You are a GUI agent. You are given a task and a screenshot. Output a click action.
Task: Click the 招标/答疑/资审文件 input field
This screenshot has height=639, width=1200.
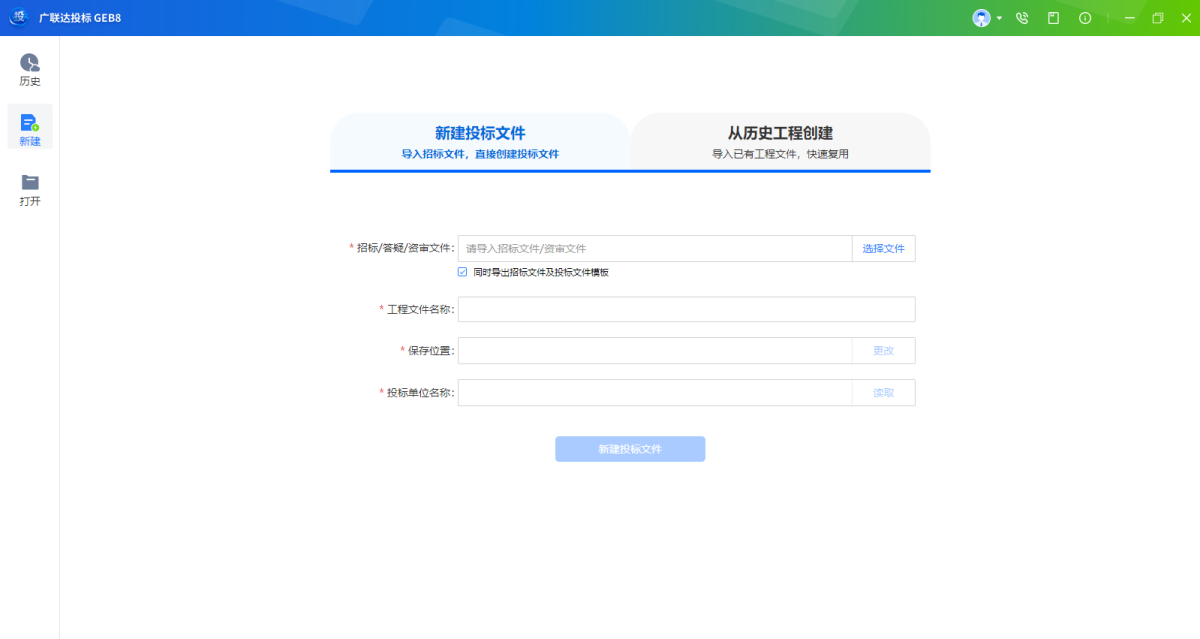pos(655,249)
